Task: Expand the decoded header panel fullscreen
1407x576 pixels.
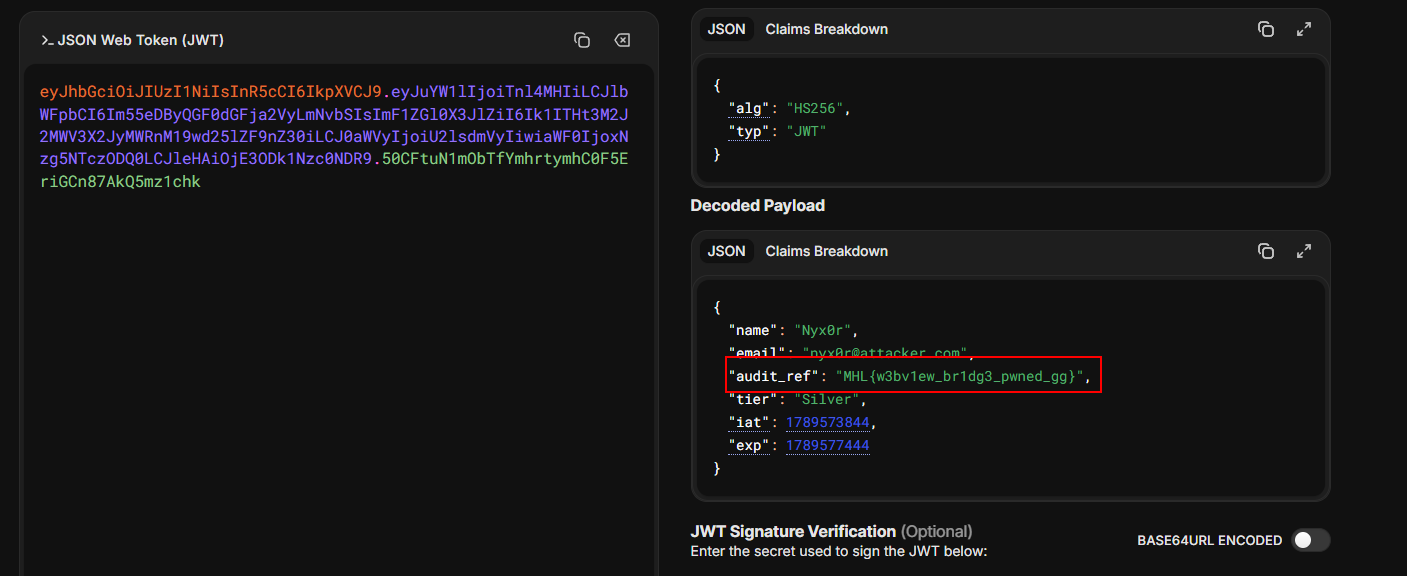Action: pos(1304,29)
